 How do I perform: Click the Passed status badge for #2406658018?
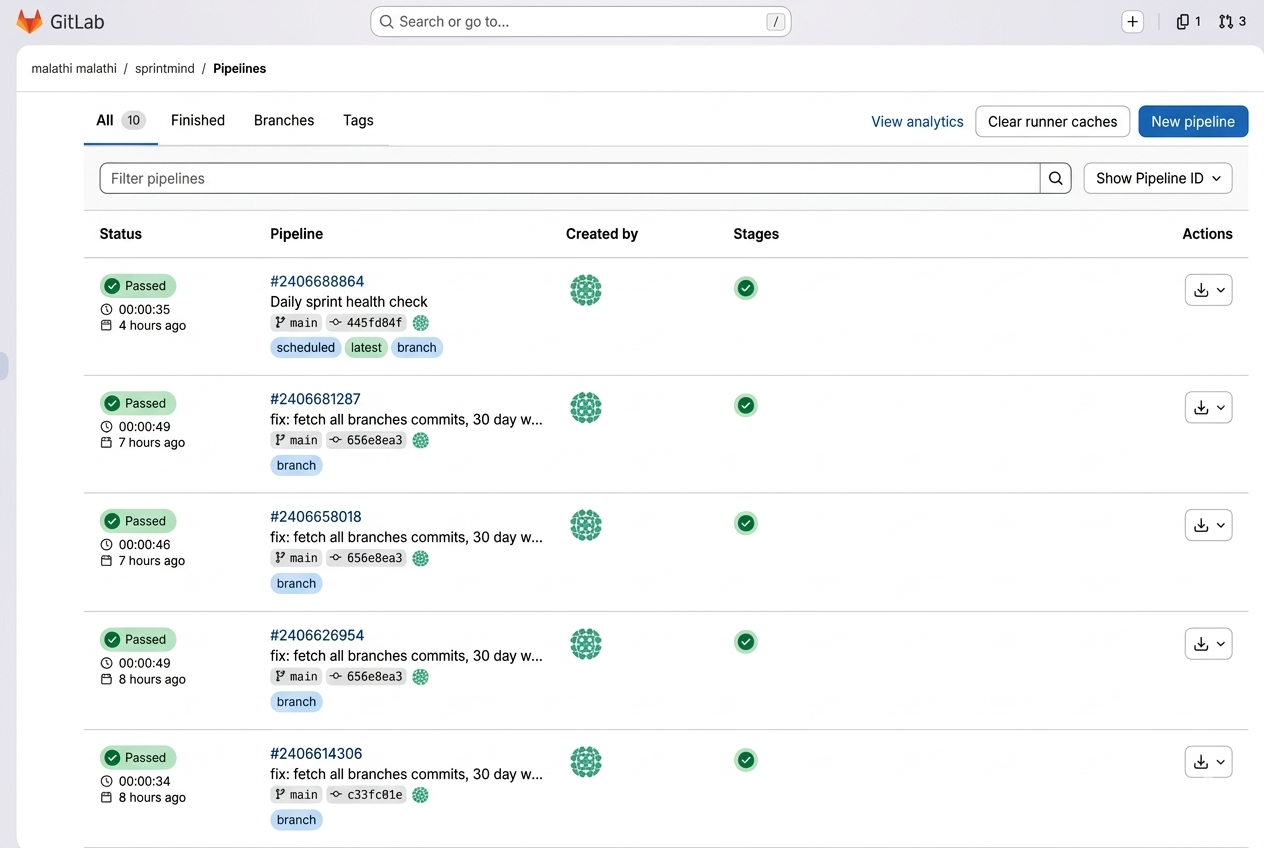coord(138,521)
